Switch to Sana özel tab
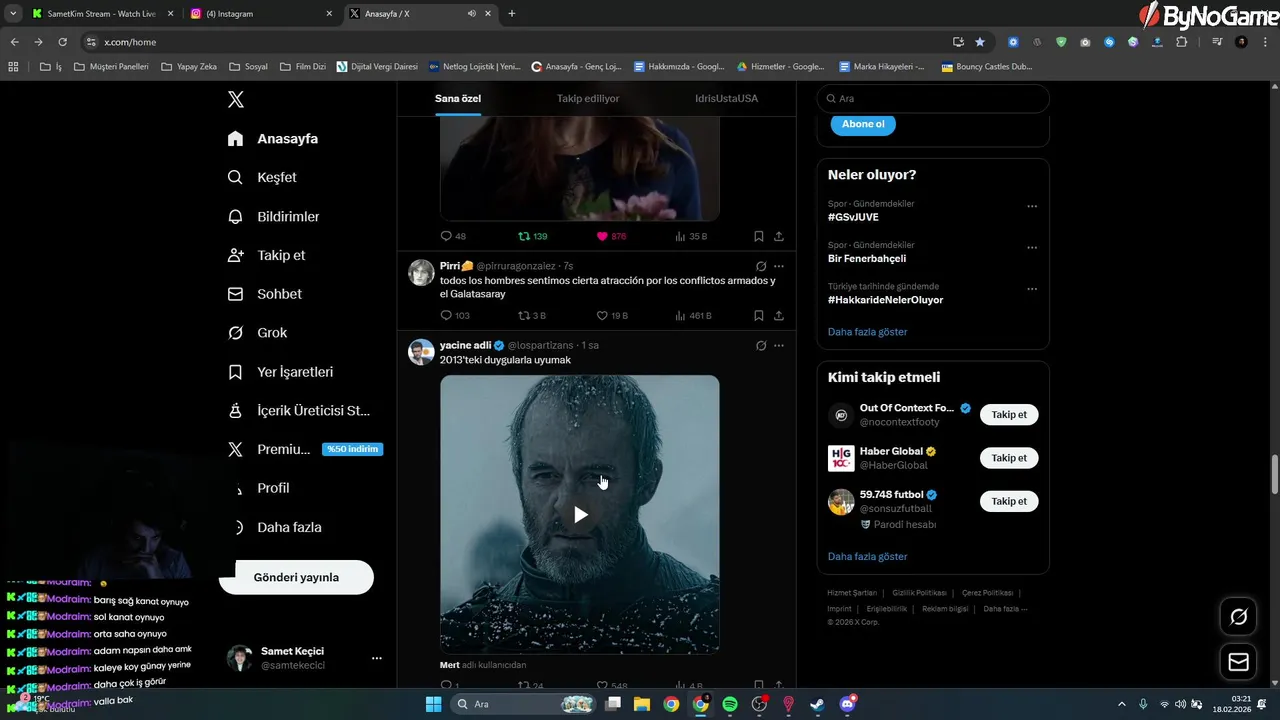The image size is (1280, 720). (458, 98)
